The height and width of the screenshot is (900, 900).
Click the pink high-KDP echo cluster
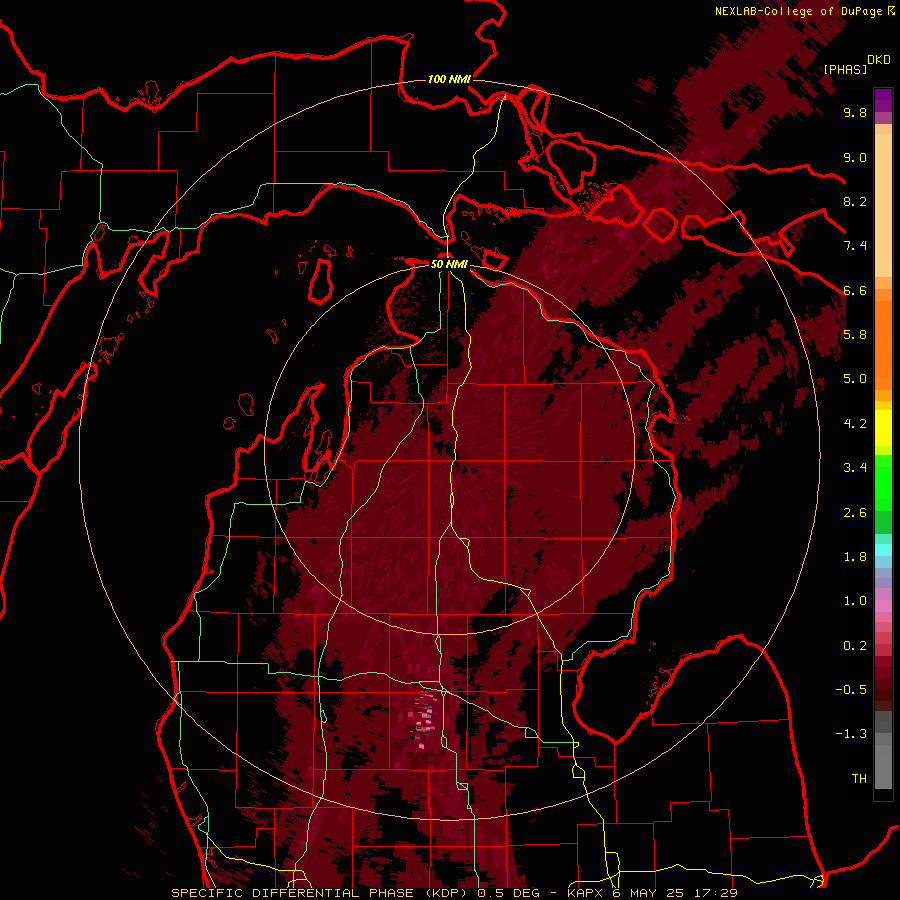pyautogui.click(x=424, y=720)
